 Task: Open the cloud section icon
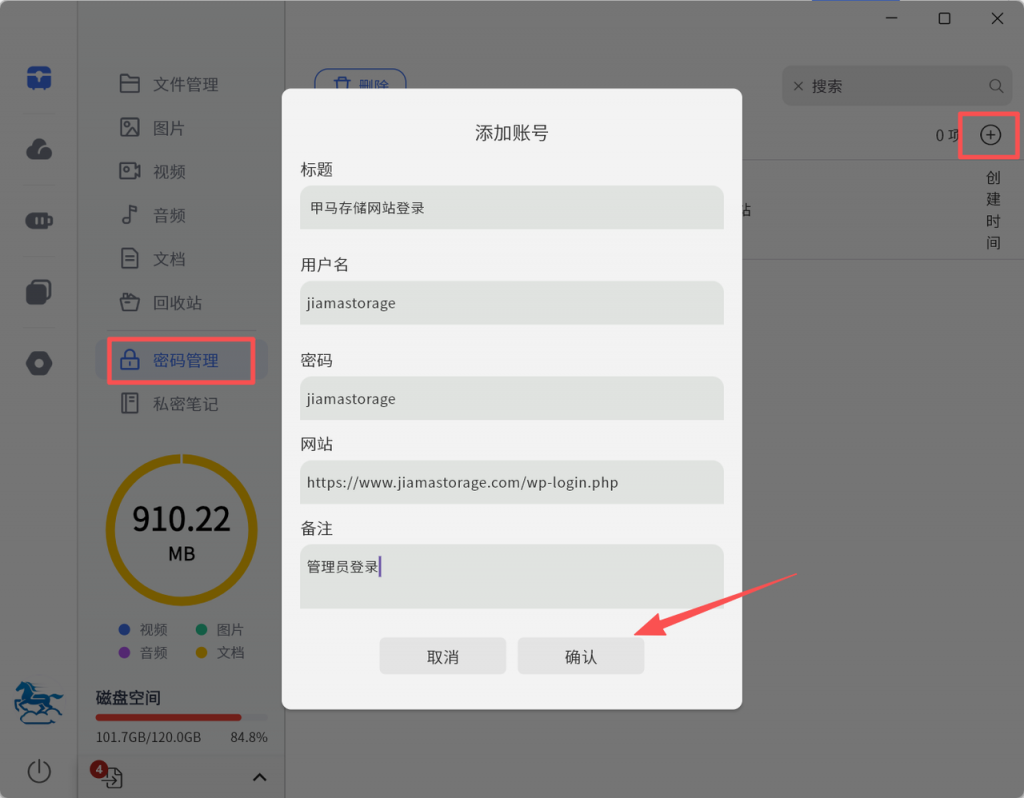(39, 150)
